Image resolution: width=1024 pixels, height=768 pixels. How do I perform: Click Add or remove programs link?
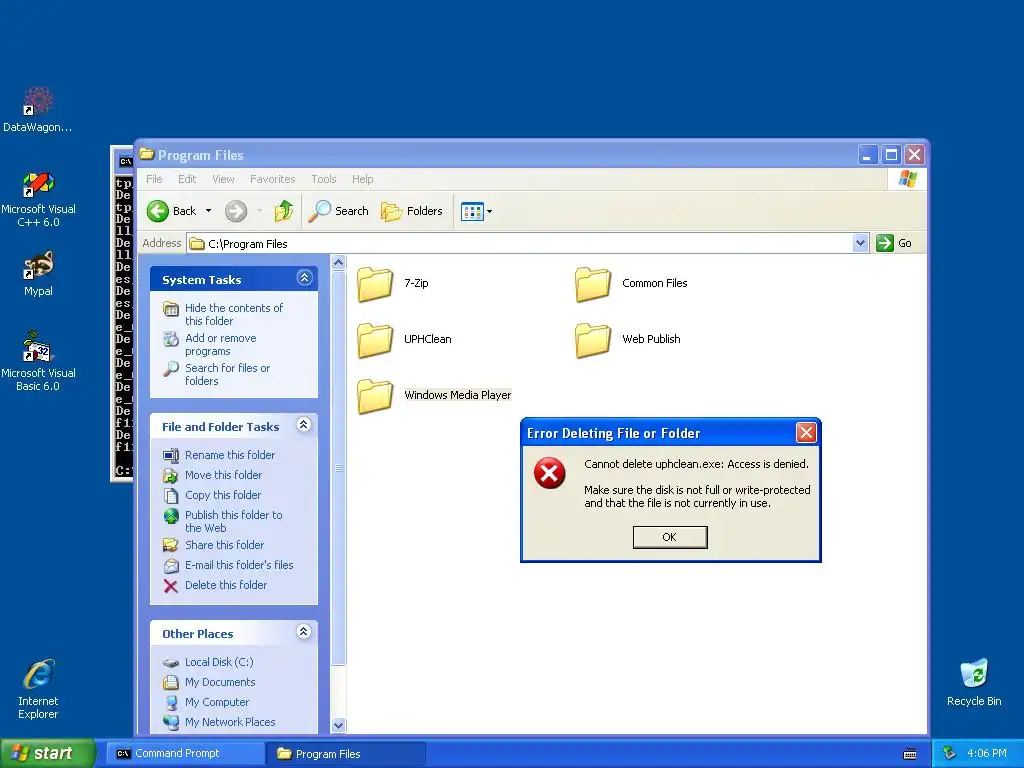click(221, 344)
